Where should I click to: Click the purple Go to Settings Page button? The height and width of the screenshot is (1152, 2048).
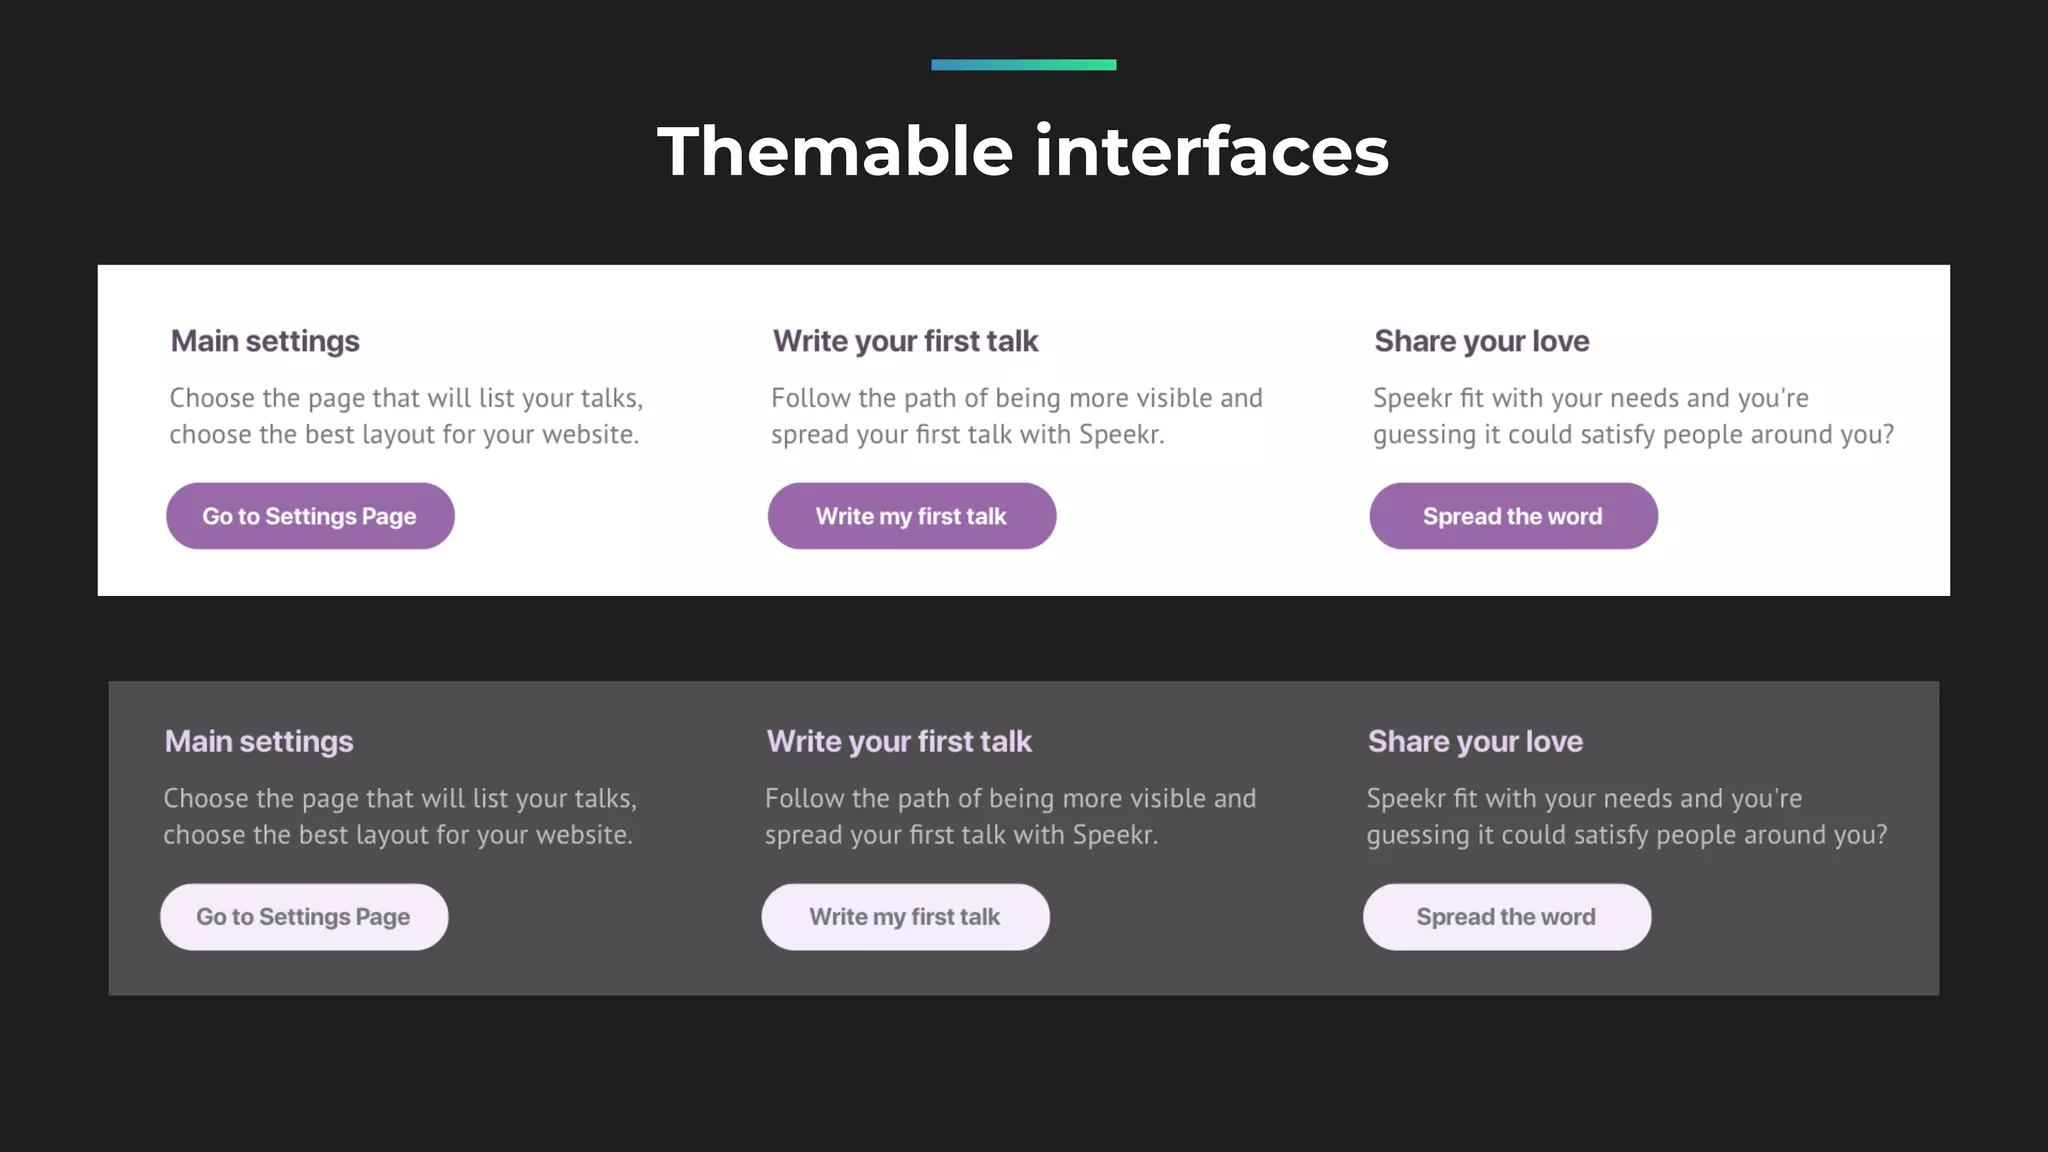coord(310,516)
